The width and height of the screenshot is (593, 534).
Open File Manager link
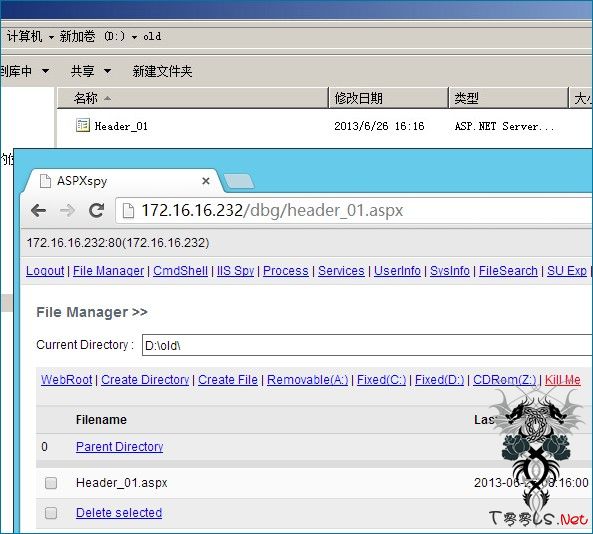tap(108, 271)
